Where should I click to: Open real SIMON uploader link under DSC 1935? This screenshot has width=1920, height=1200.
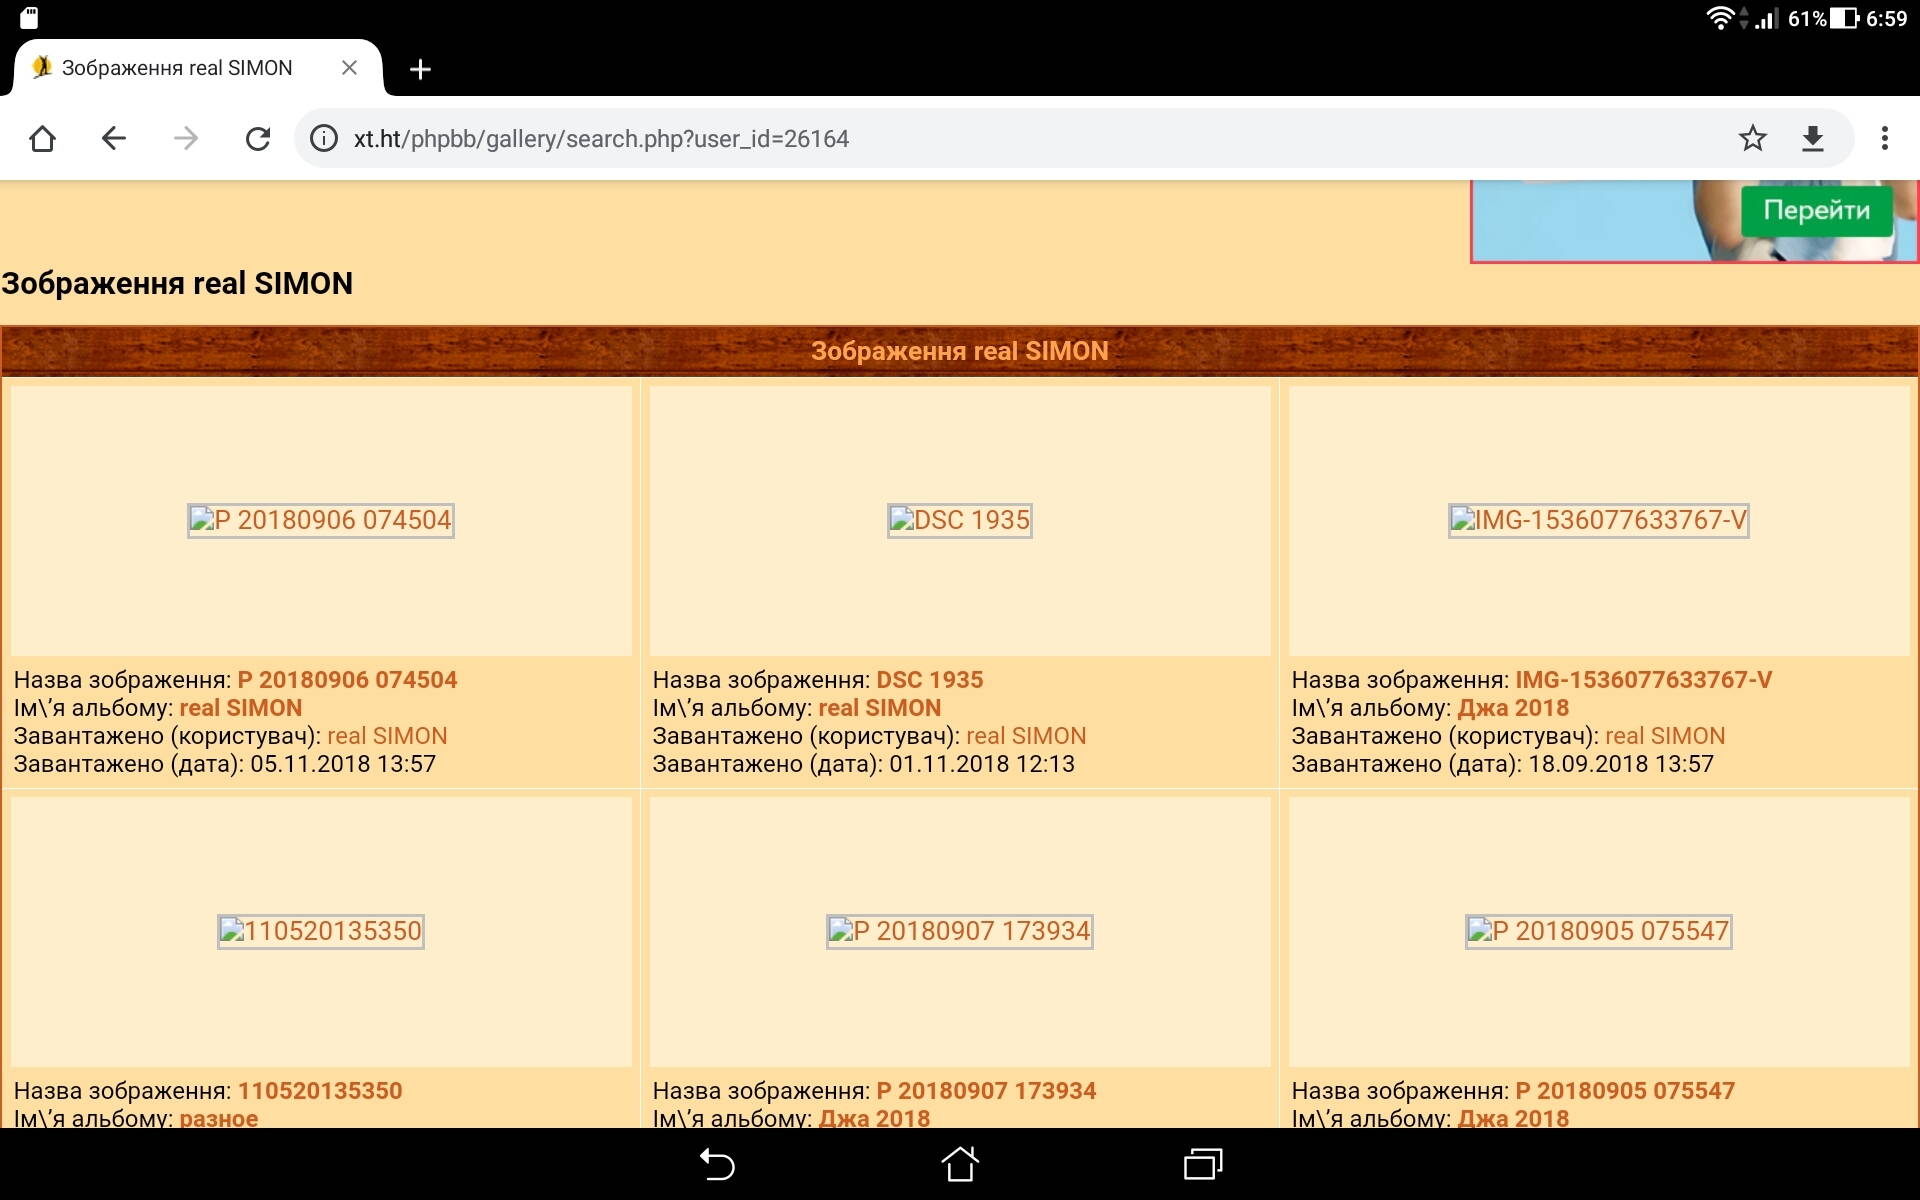1025,736
